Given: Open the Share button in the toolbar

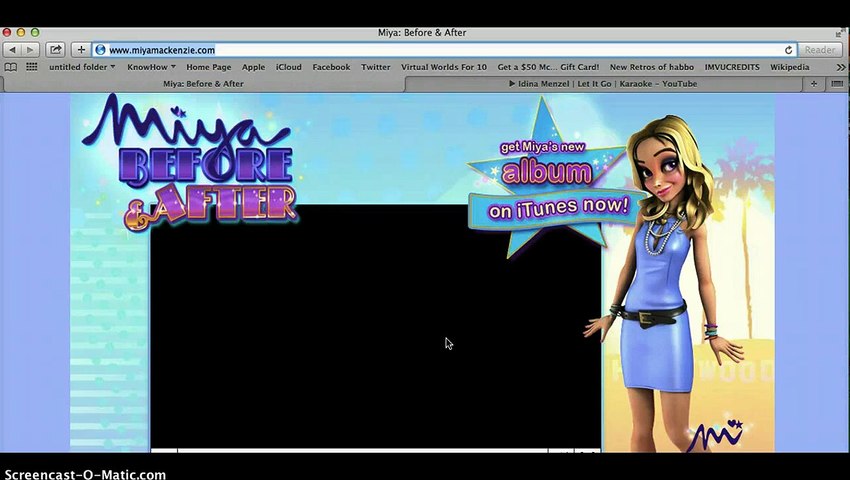Looking at the screenshot, I should [55, 50].
